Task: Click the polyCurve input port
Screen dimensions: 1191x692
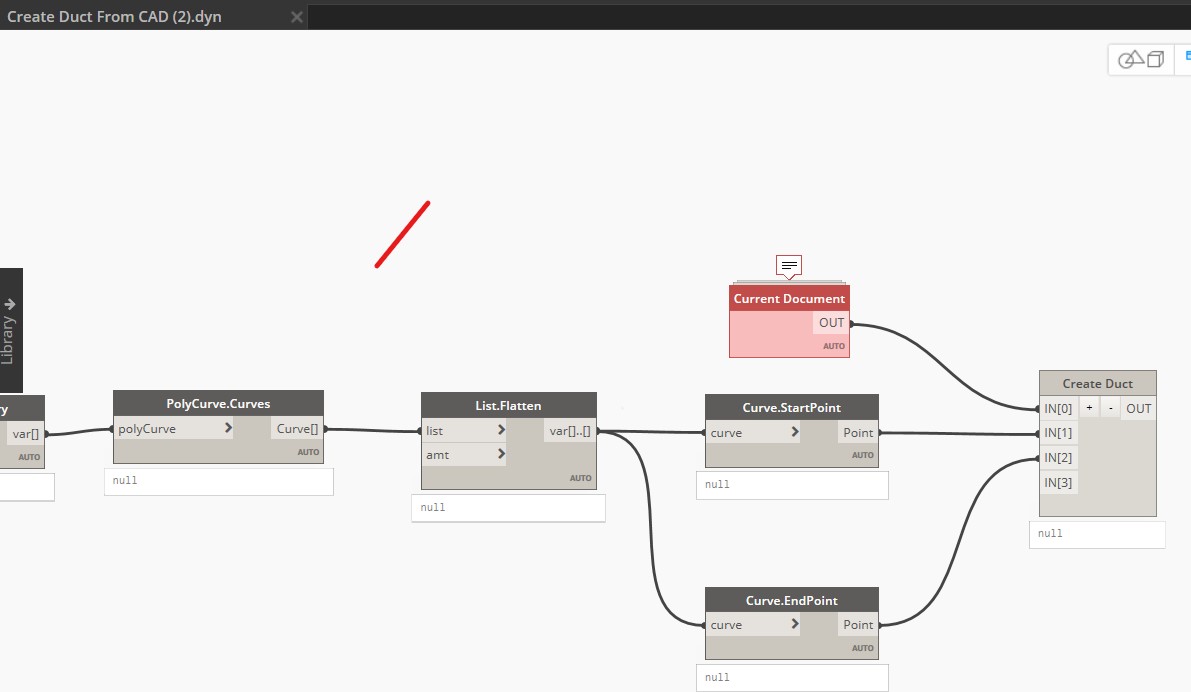Action: point(173,428)
